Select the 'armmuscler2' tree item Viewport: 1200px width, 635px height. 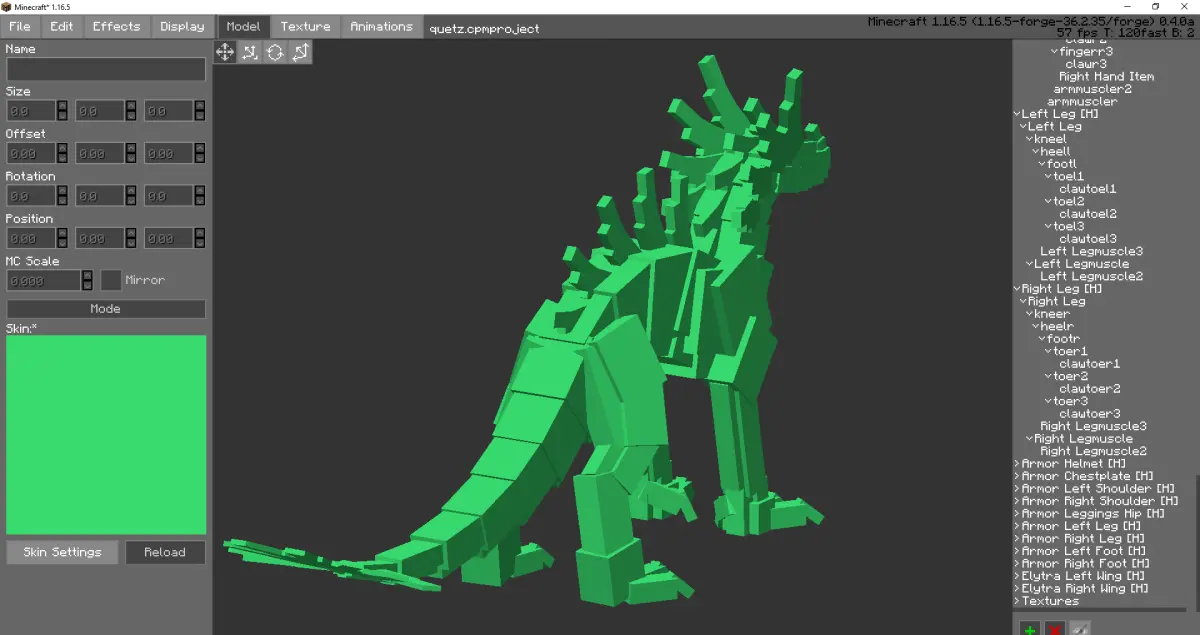(1093, 89)
